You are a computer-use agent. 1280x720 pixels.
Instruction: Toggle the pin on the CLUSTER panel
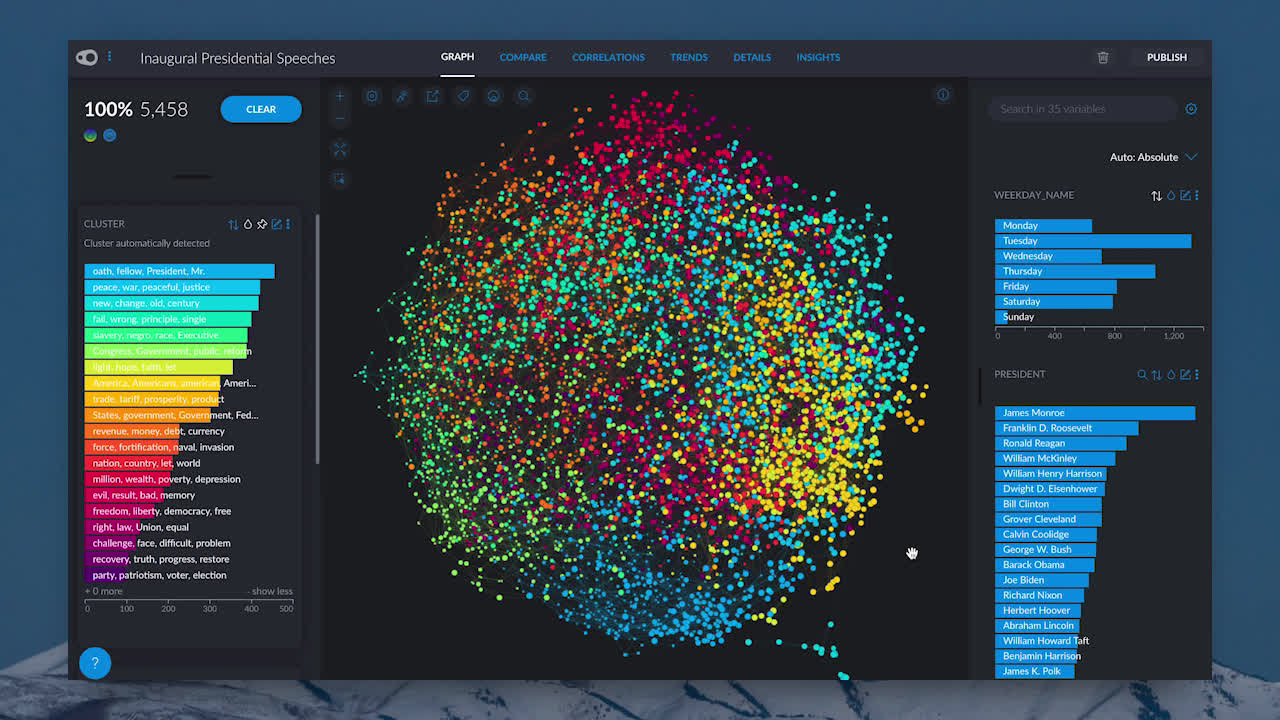261,224
